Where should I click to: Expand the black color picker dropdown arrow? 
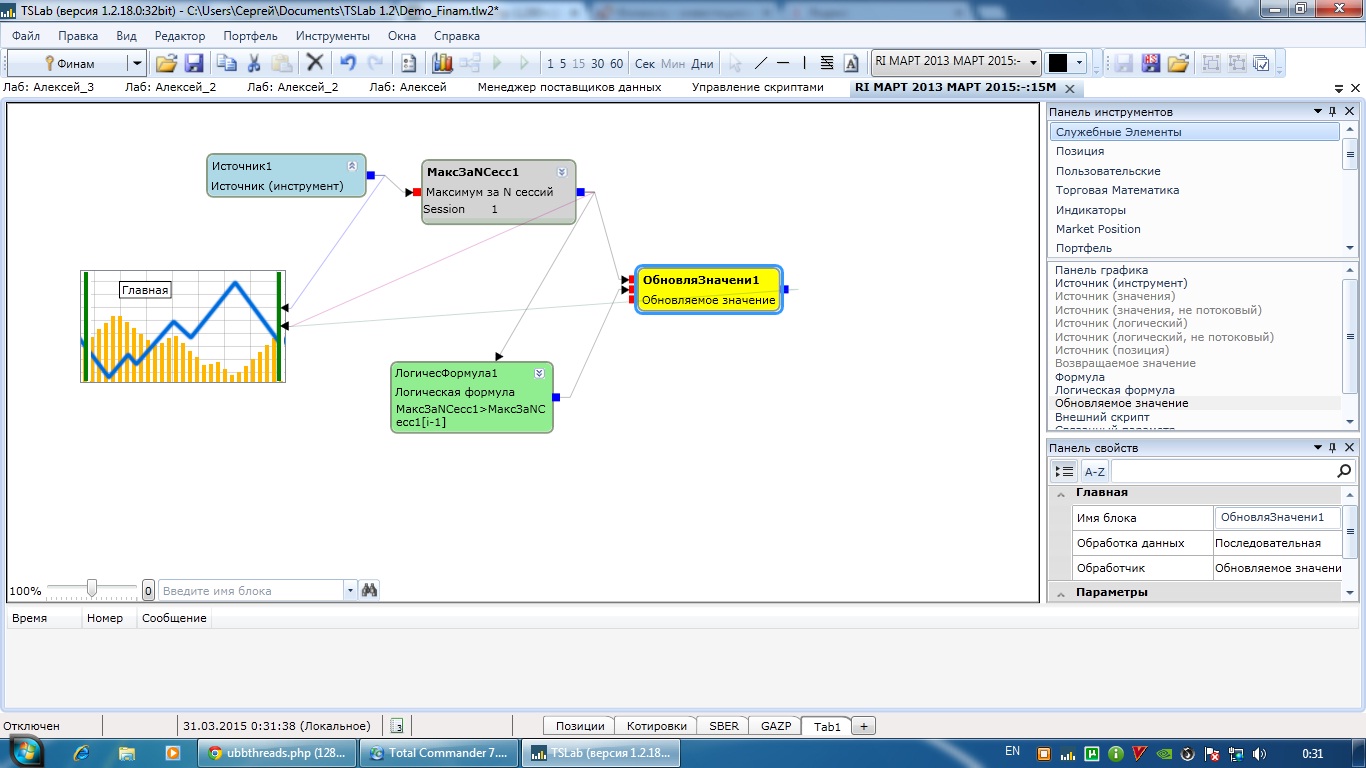(1079, 63)
